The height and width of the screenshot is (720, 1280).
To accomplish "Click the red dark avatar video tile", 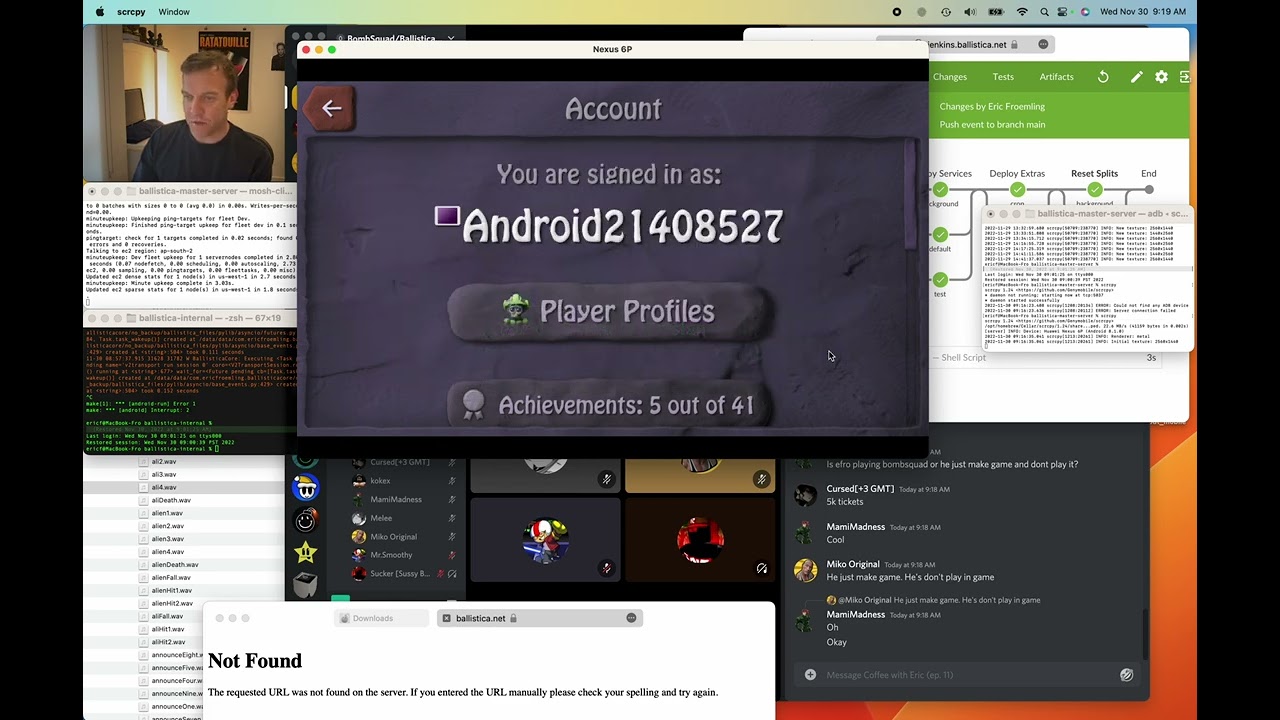I will [x=700, y=539].
